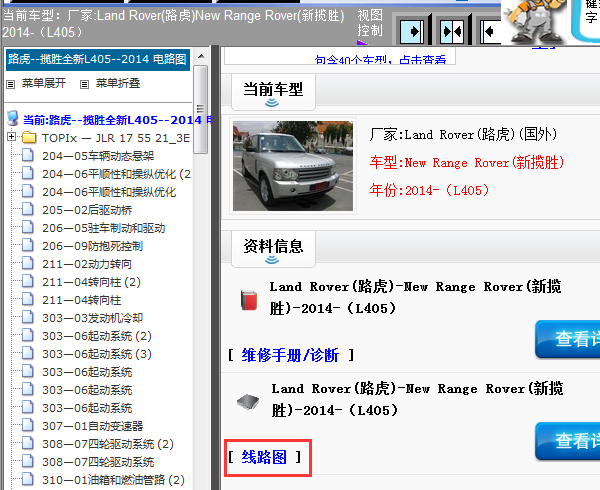The image size is (600, 490).
Task: Collapse the 资料信息 section tab
Action: point(273,249)
